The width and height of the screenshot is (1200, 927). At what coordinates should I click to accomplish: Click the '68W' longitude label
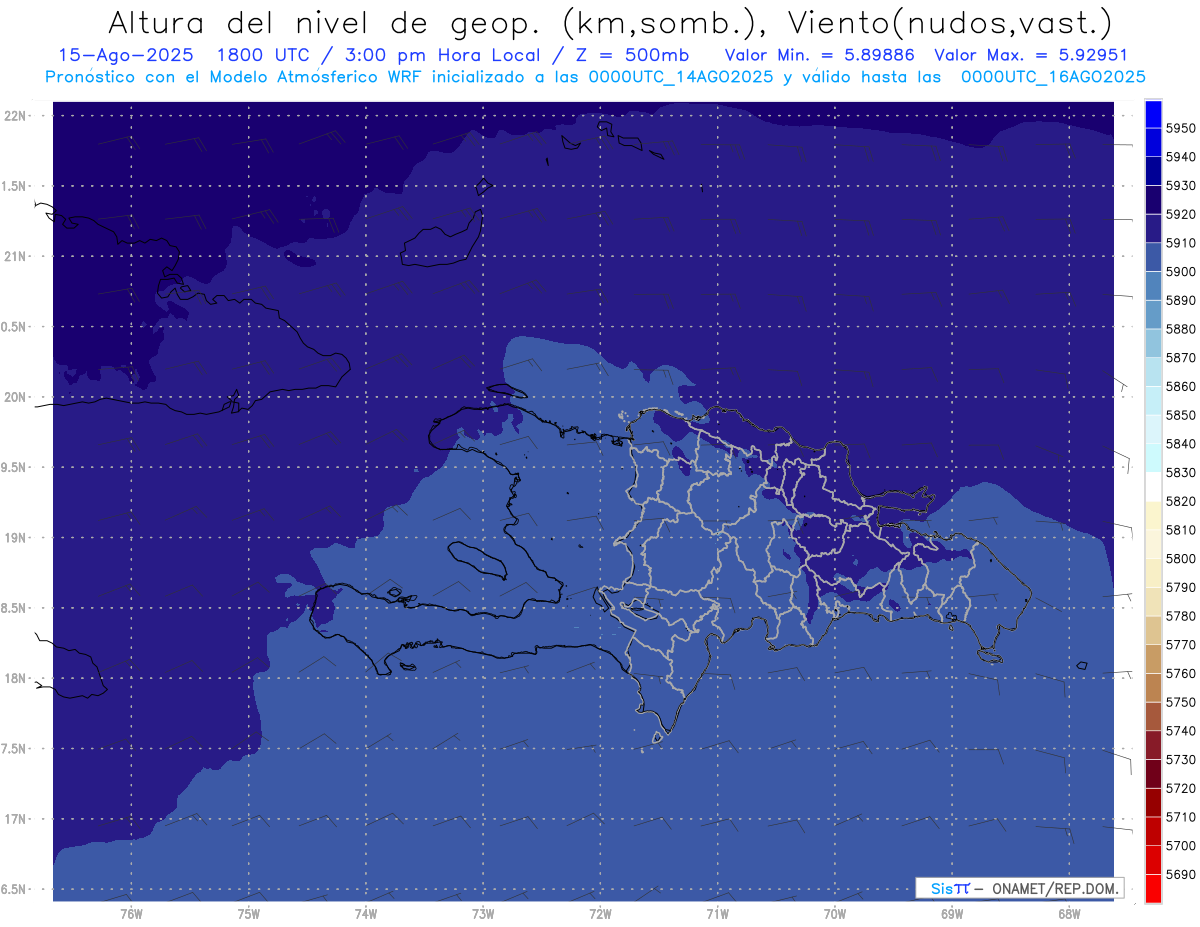[1069, 913]
